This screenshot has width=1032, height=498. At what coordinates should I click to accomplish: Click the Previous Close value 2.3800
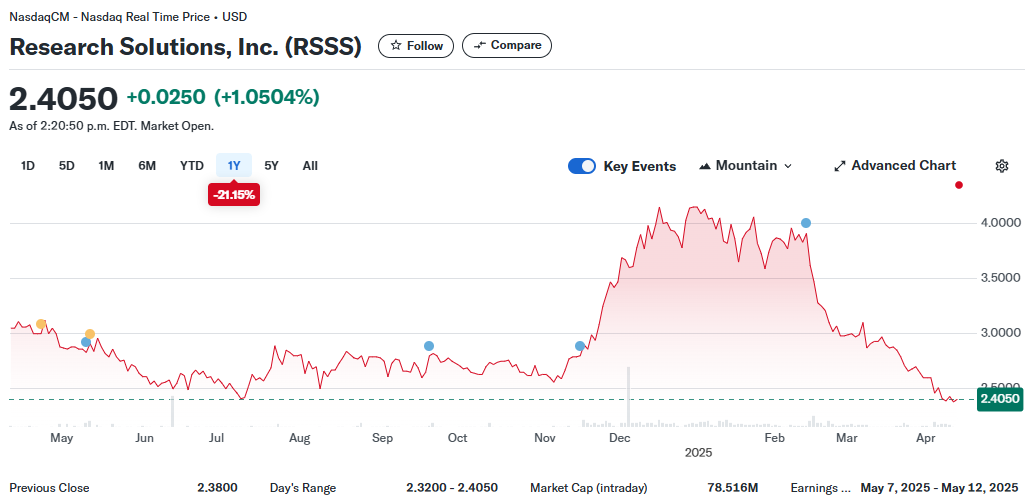[x=217, y=488]
